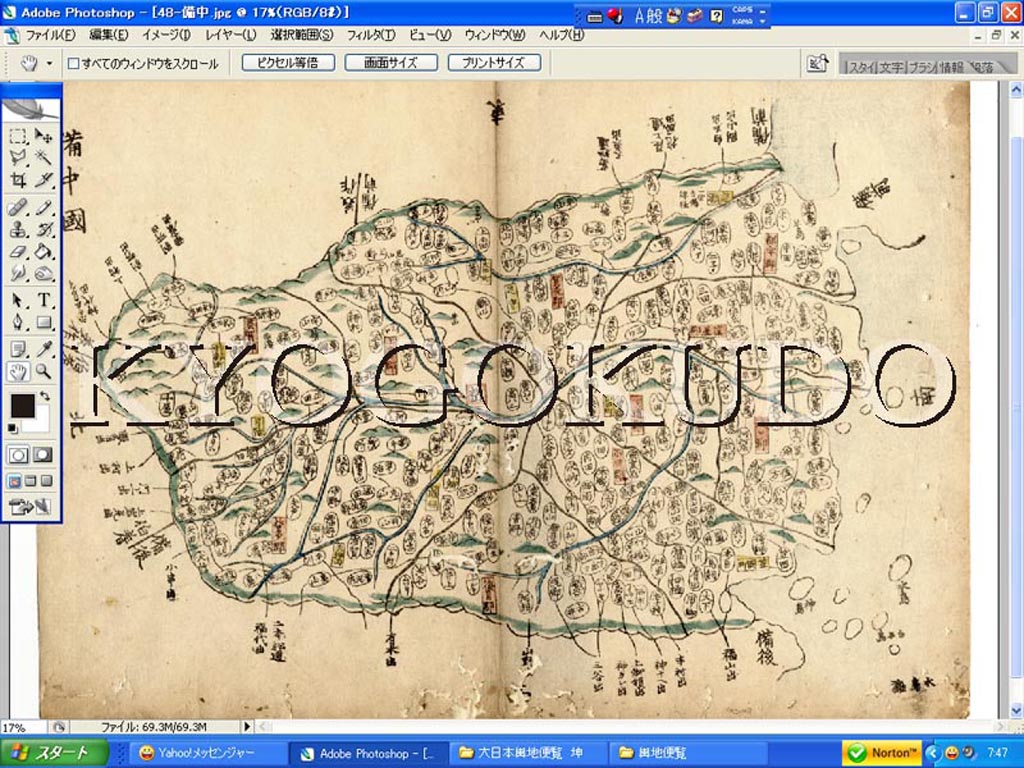Select the Paint Bucket tool
Image resolution: width=1024 pixels, height=768 pixels.
coord(43,251)
